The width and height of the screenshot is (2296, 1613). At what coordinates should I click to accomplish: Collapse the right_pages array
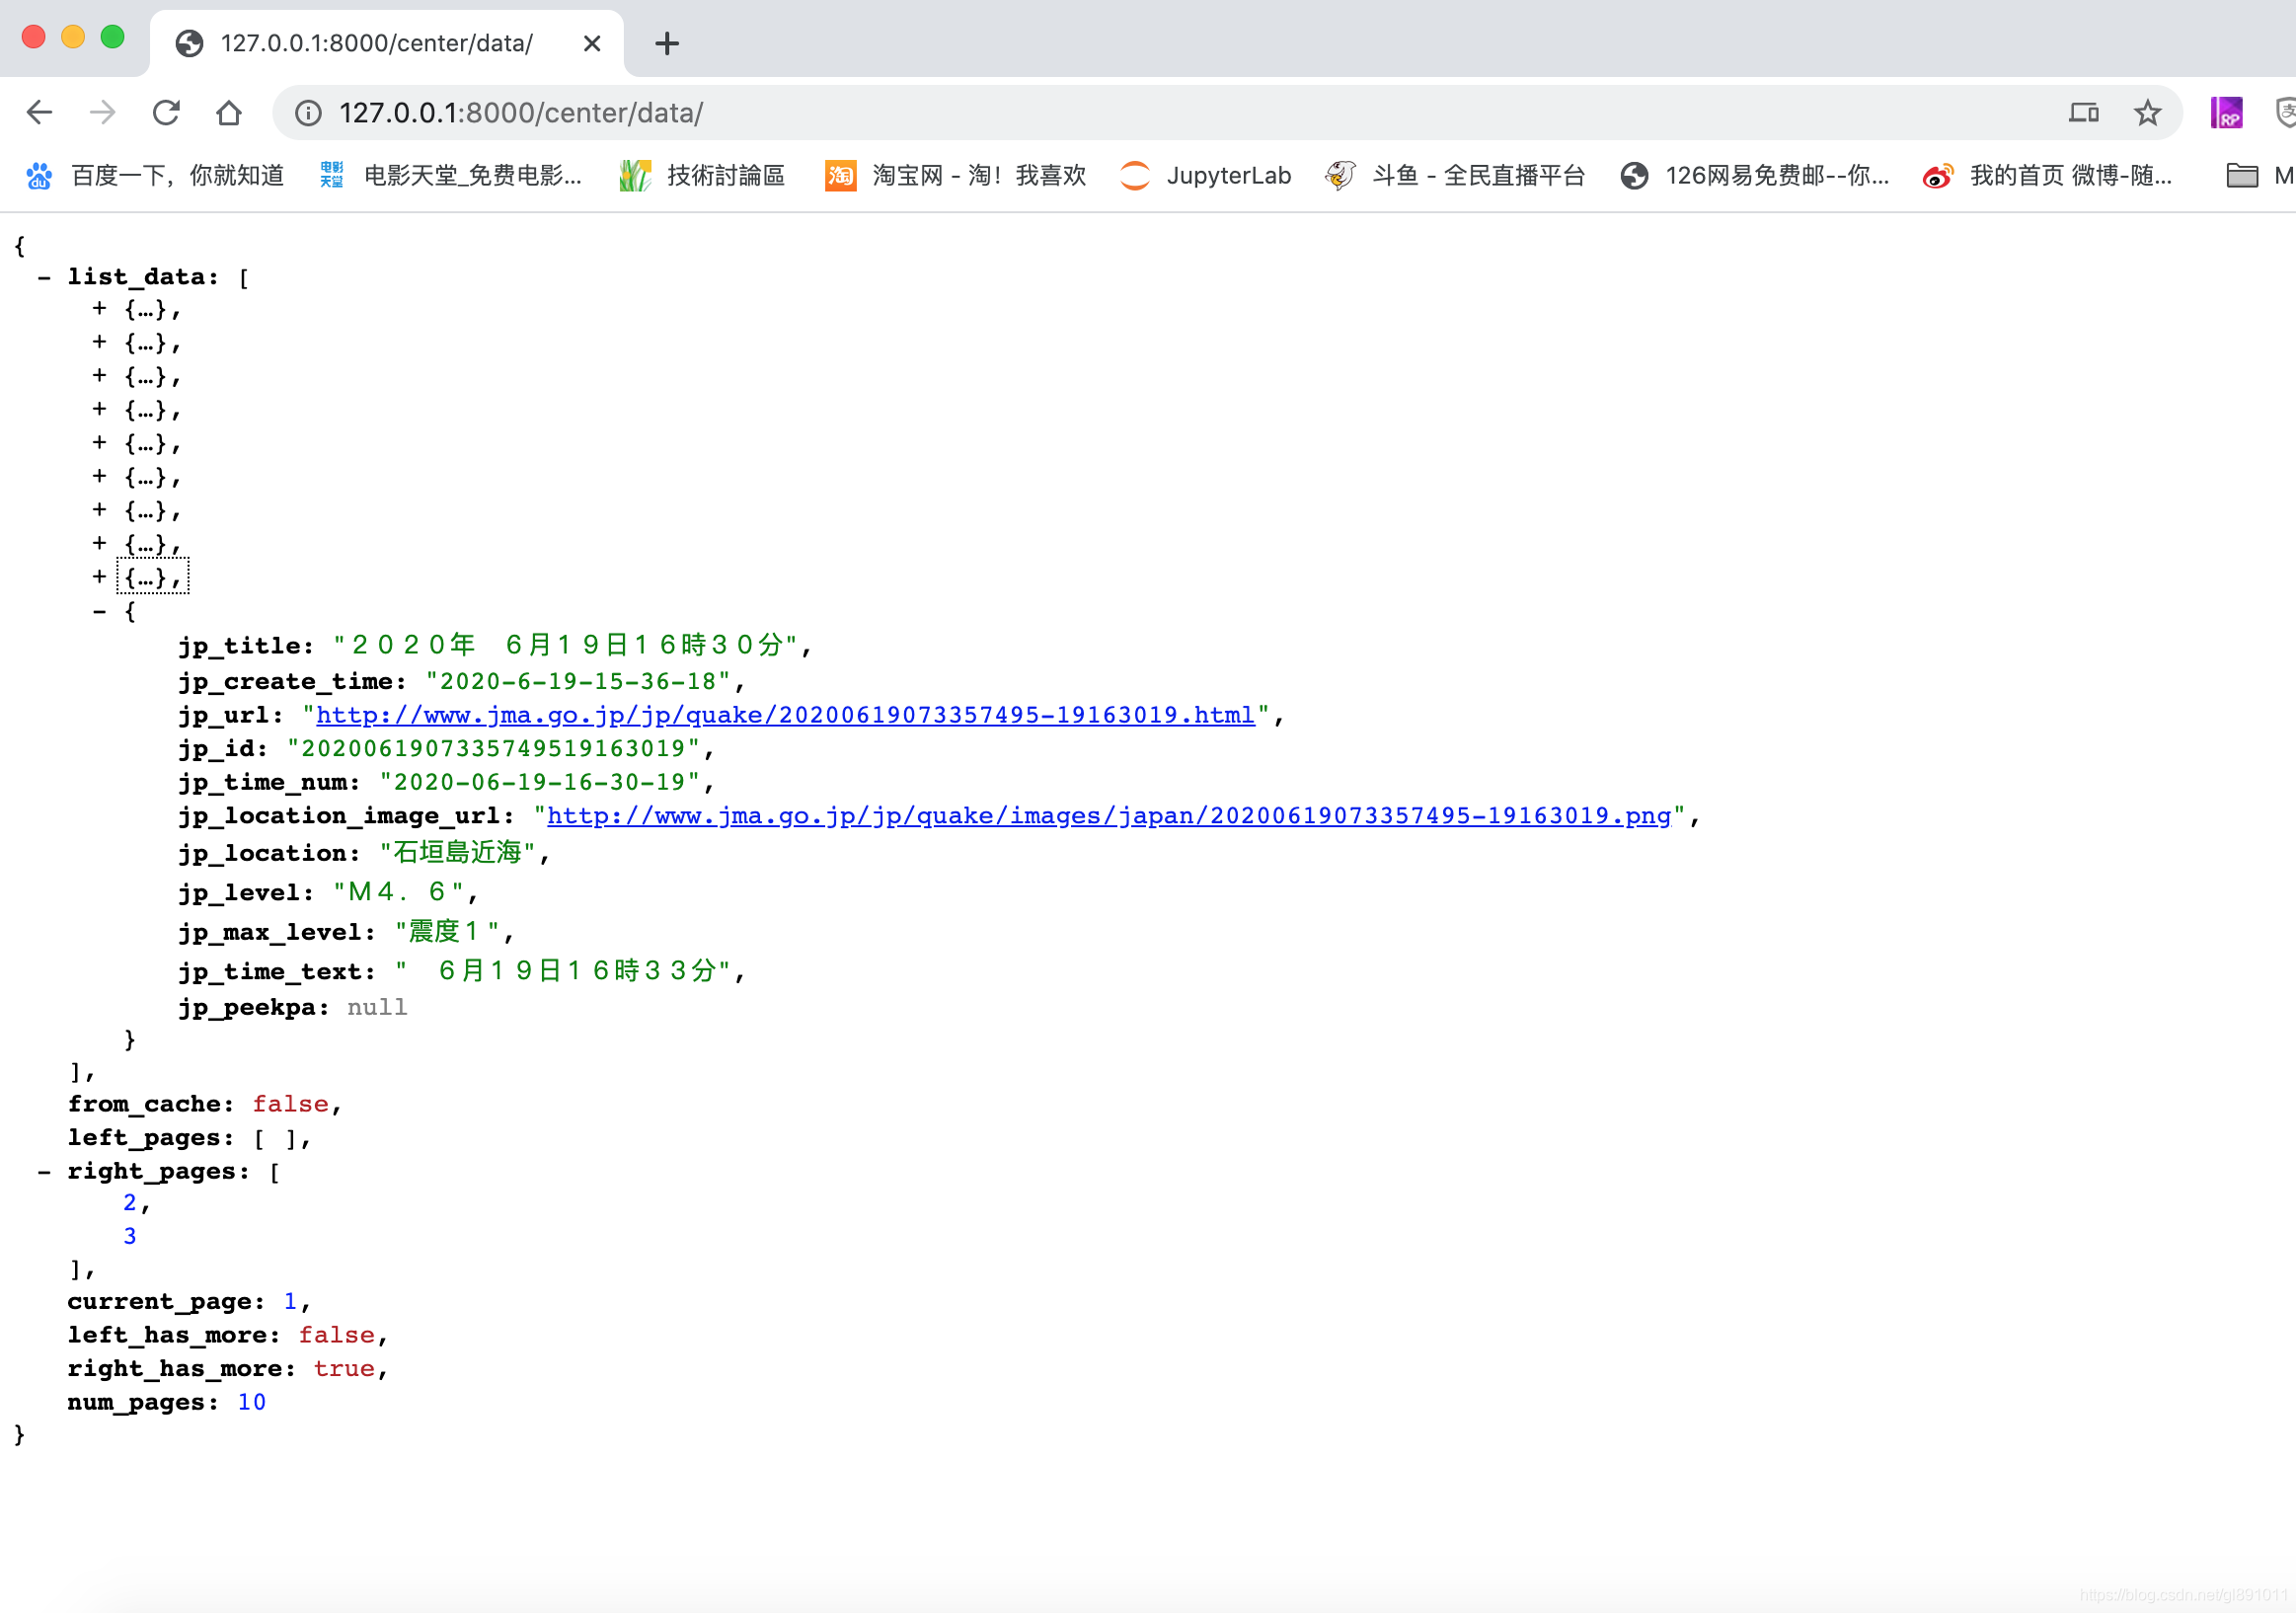point(44,1171)
